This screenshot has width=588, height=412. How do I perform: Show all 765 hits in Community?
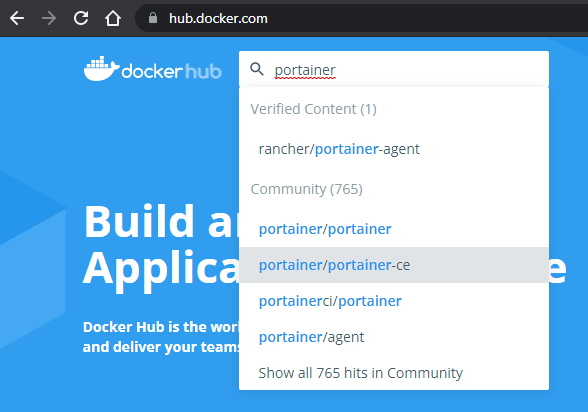394,373
